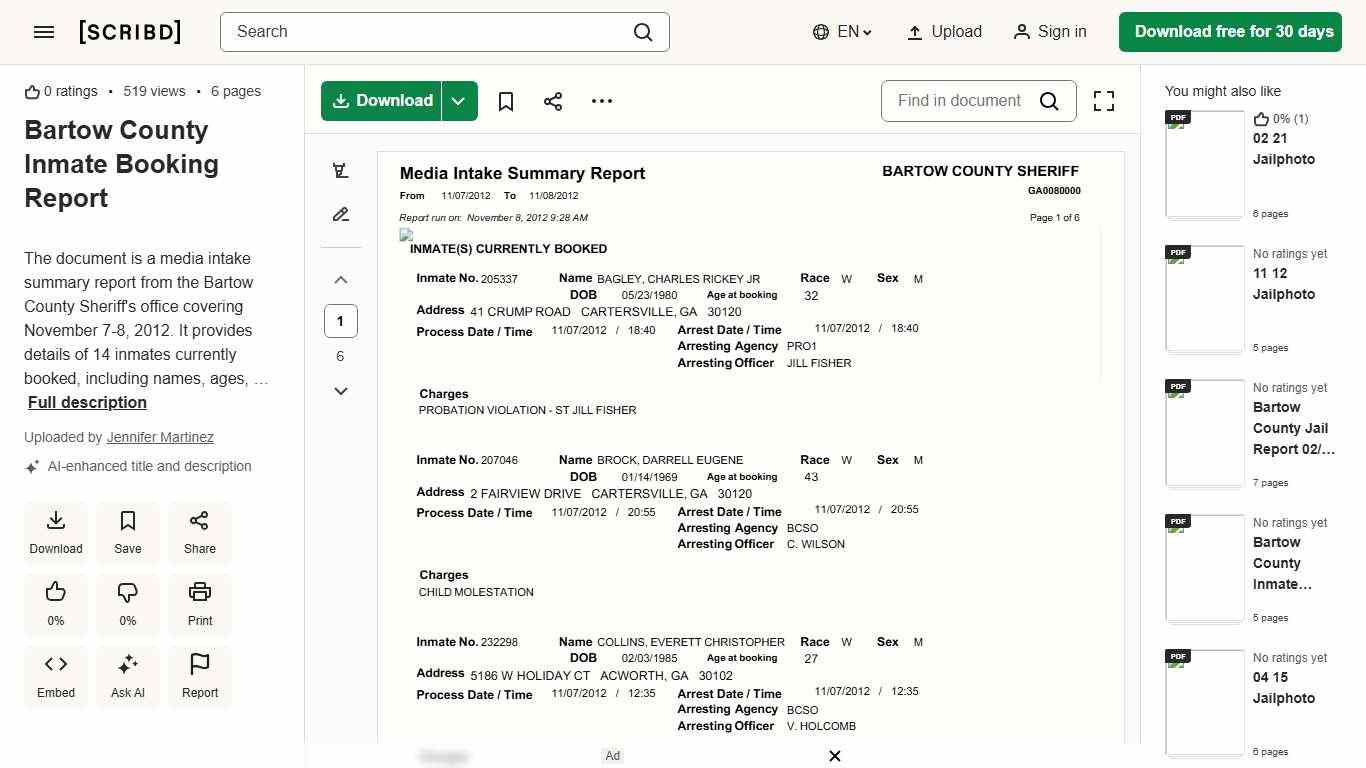Open the more options ellipsis menu
Screen dimensions: 1366x768
coord(601,101)
